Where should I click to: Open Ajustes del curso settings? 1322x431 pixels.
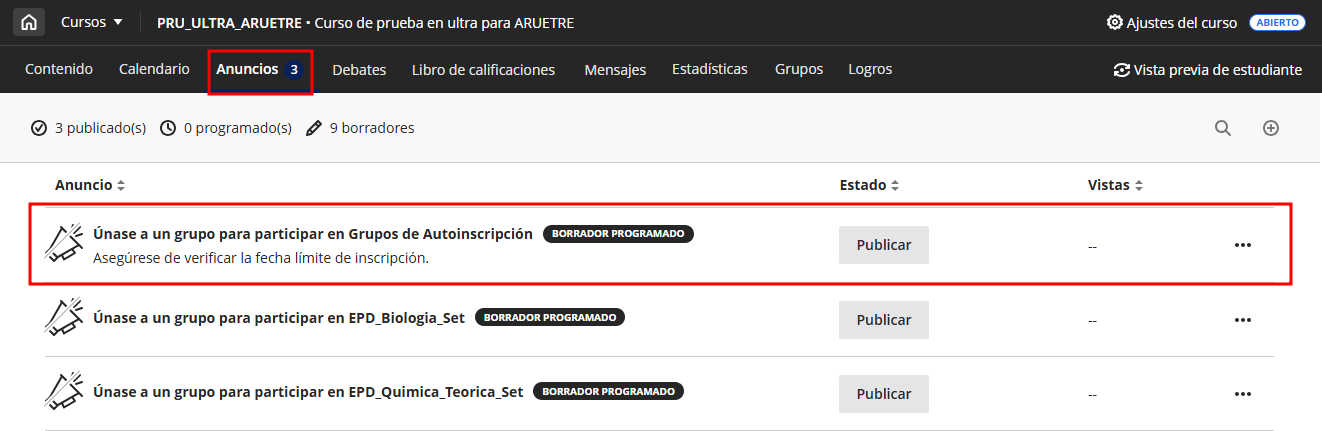[1171, 22]
